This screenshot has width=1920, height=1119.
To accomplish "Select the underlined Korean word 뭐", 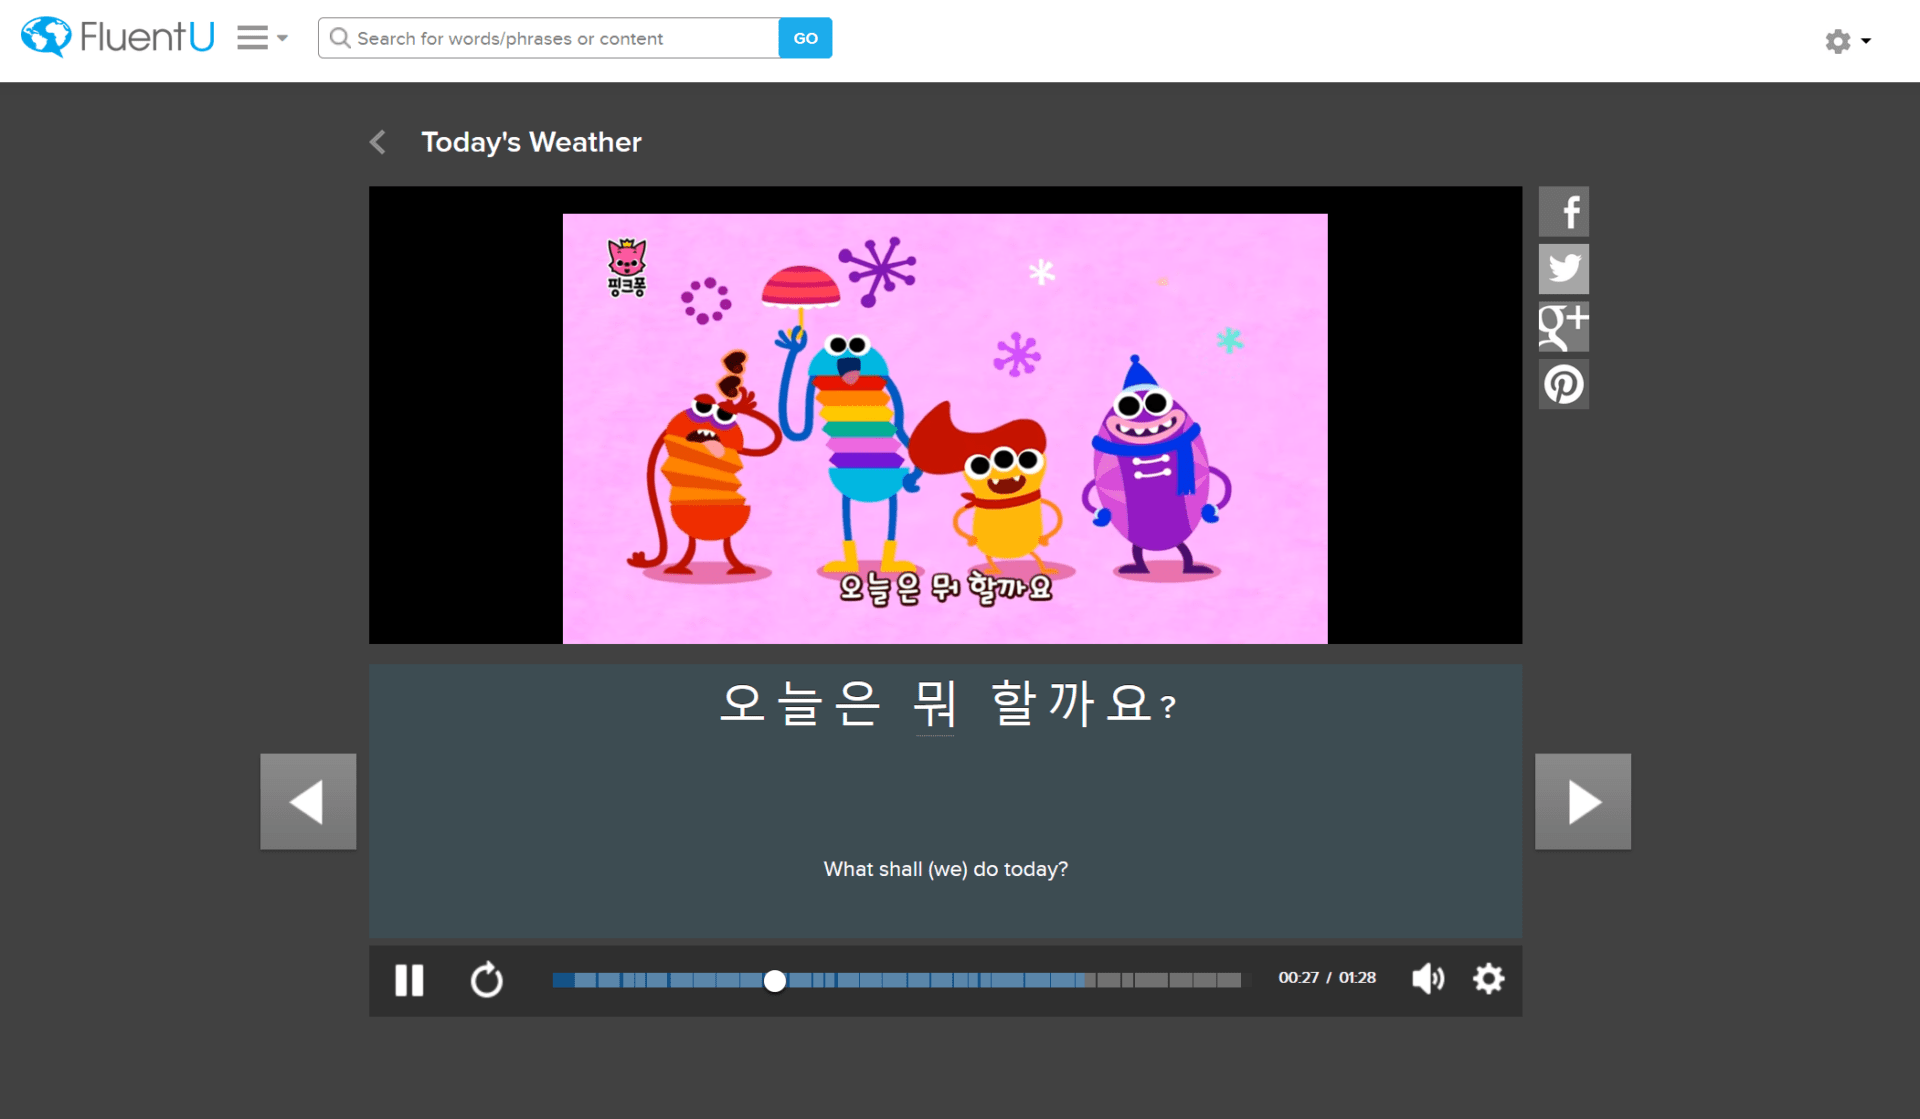I will tap(935, 704).
